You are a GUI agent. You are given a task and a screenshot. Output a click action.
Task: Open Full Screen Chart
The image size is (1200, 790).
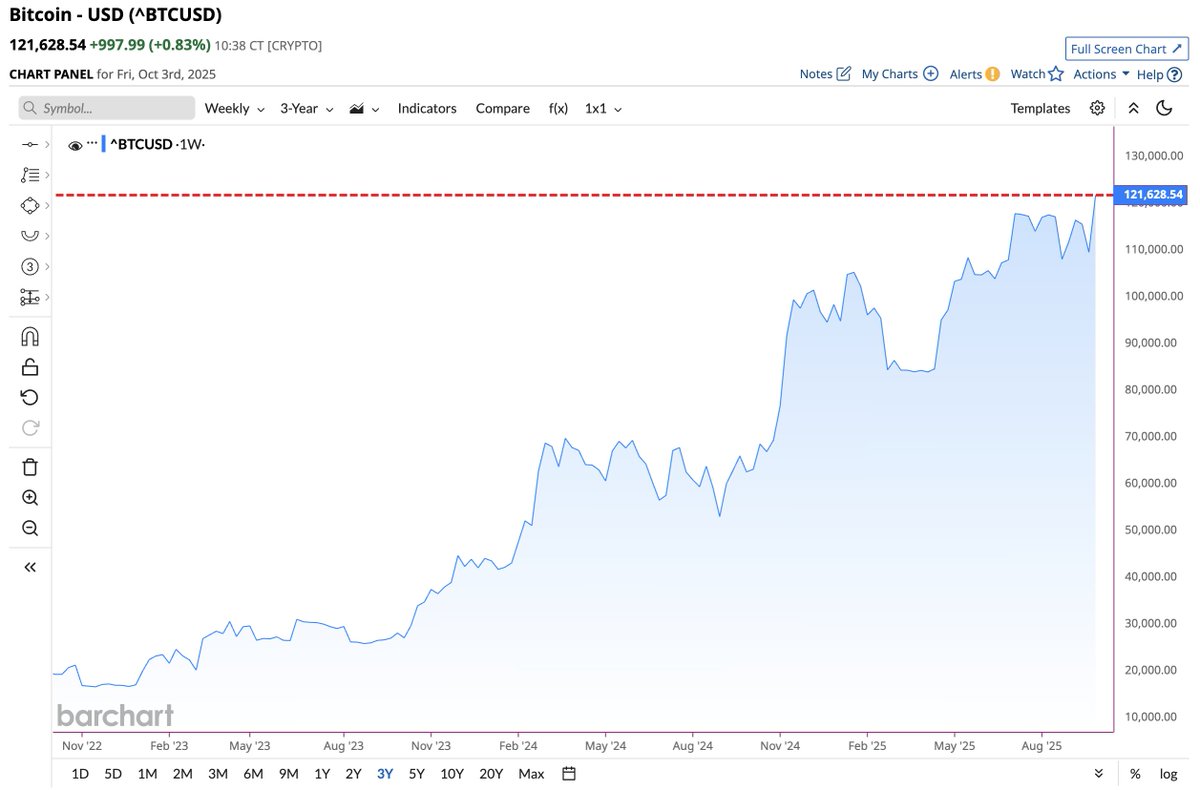(x=1126, y=49)
